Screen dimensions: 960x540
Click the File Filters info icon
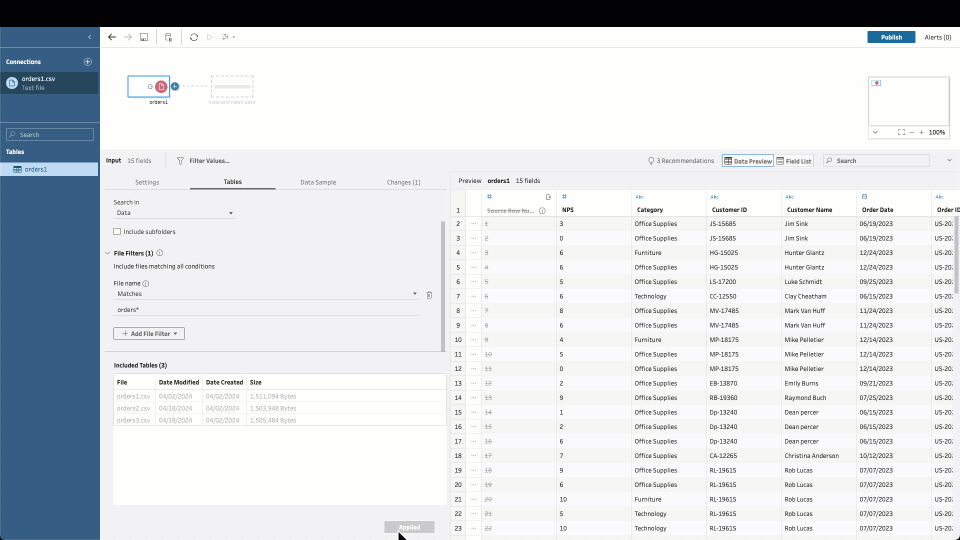tap(160, 253)
